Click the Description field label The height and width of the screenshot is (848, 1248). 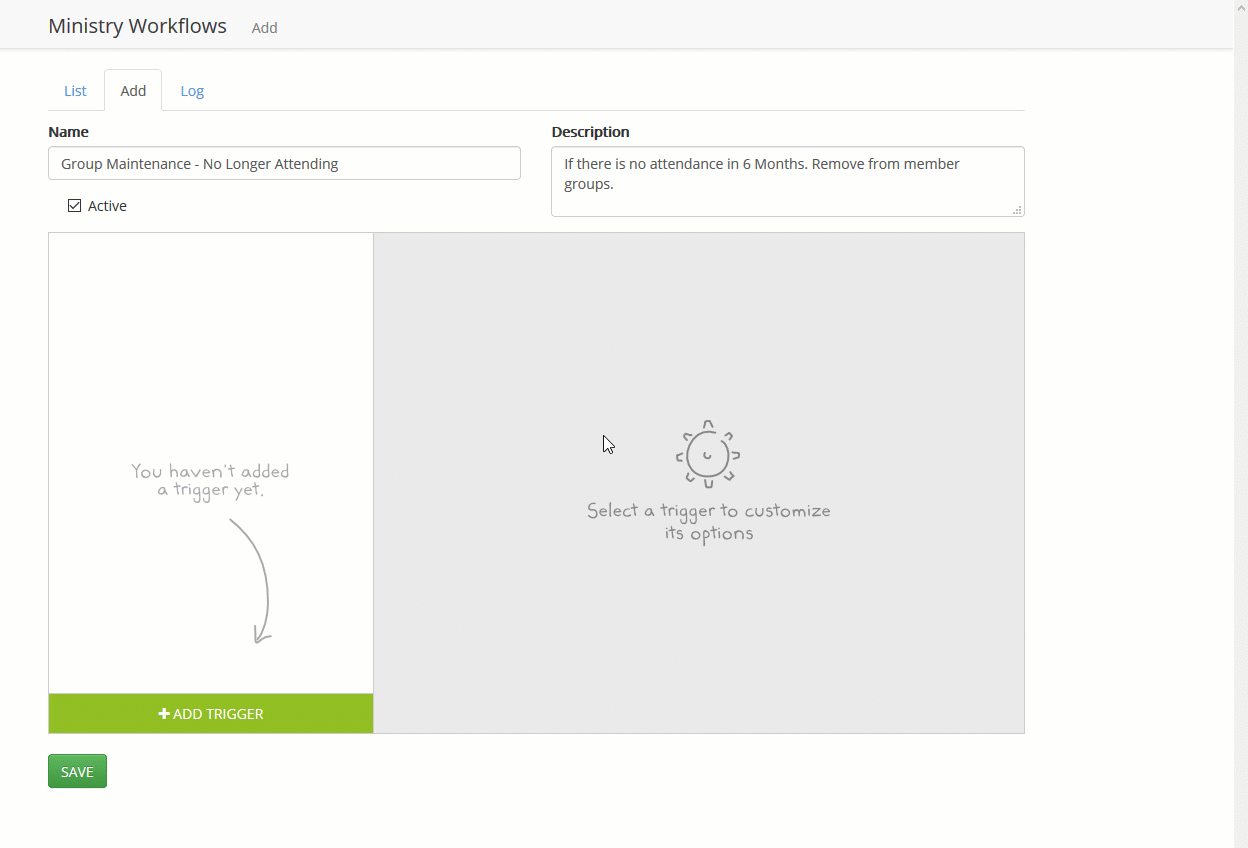click(590, 132)
